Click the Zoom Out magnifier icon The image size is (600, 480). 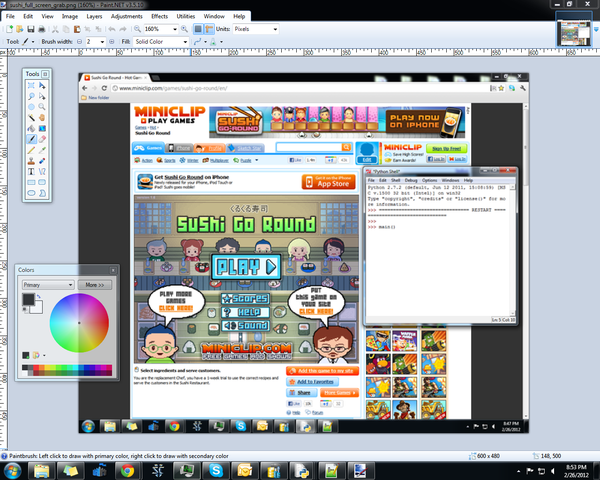pyautogui.click(x=137, y=29)
